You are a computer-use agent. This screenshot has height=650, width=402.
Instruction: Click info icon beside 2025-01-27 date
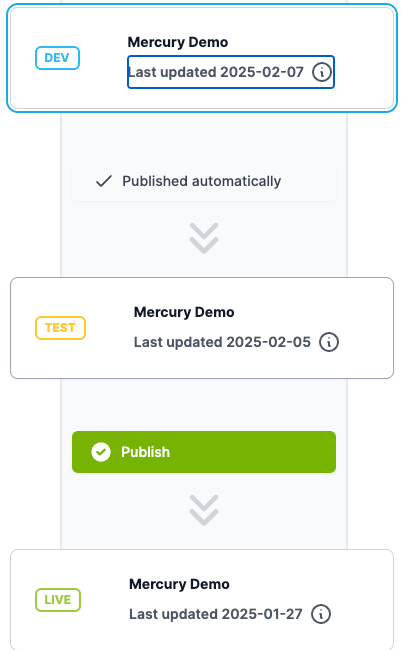pos(321,614)
